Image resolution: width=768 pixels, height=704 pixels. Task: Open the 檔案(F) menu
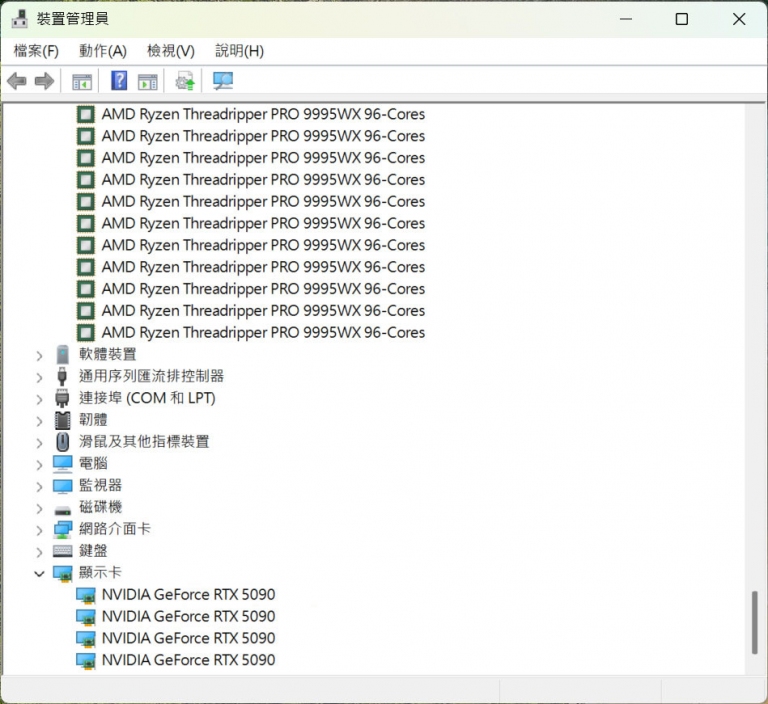click(x=36, y=51)
